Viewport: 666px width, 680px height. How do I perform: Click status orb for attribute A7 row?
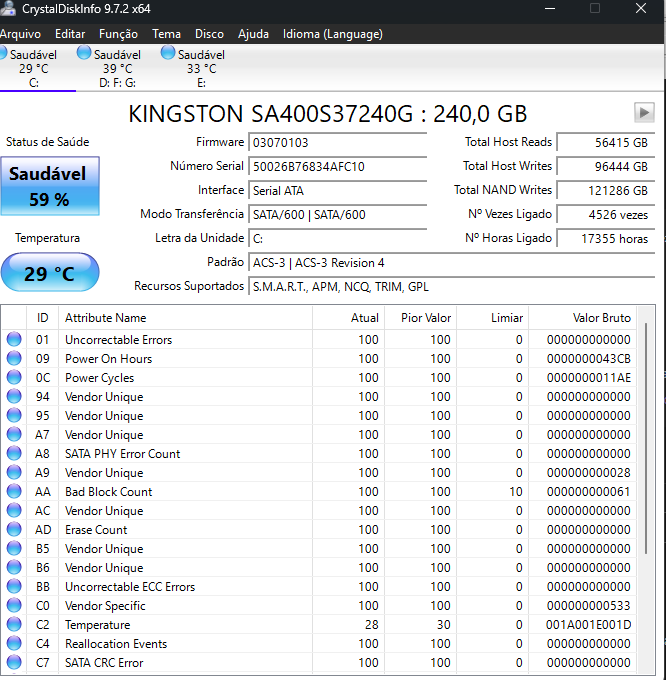[x=14, y=435]
